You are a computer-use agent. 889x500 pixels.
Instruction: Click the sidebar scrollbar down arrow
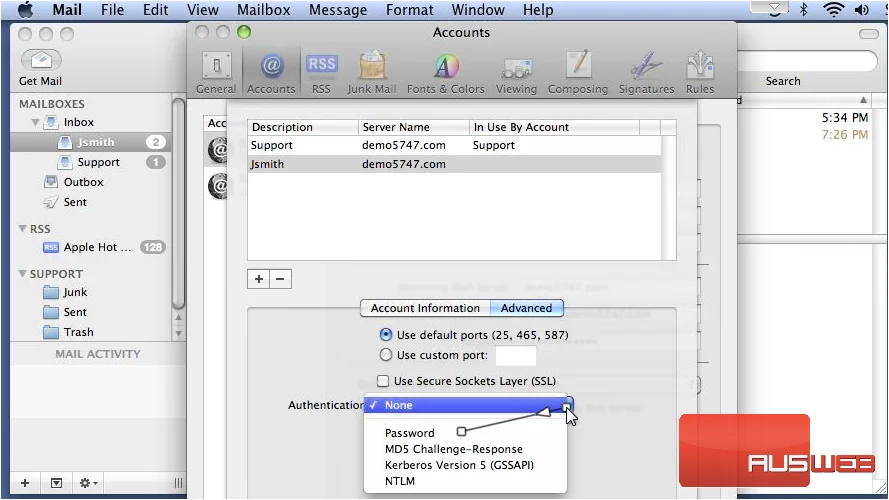tap(178, 334)
